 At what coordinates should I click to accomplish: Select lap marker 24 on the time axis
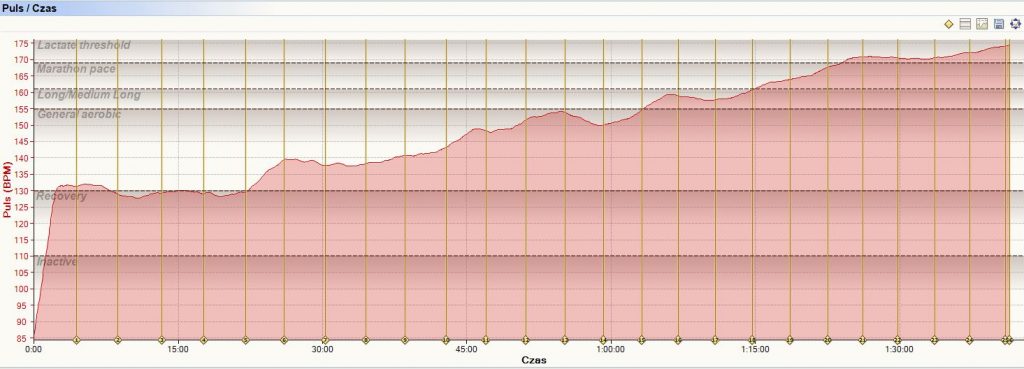tap(969, 340)
